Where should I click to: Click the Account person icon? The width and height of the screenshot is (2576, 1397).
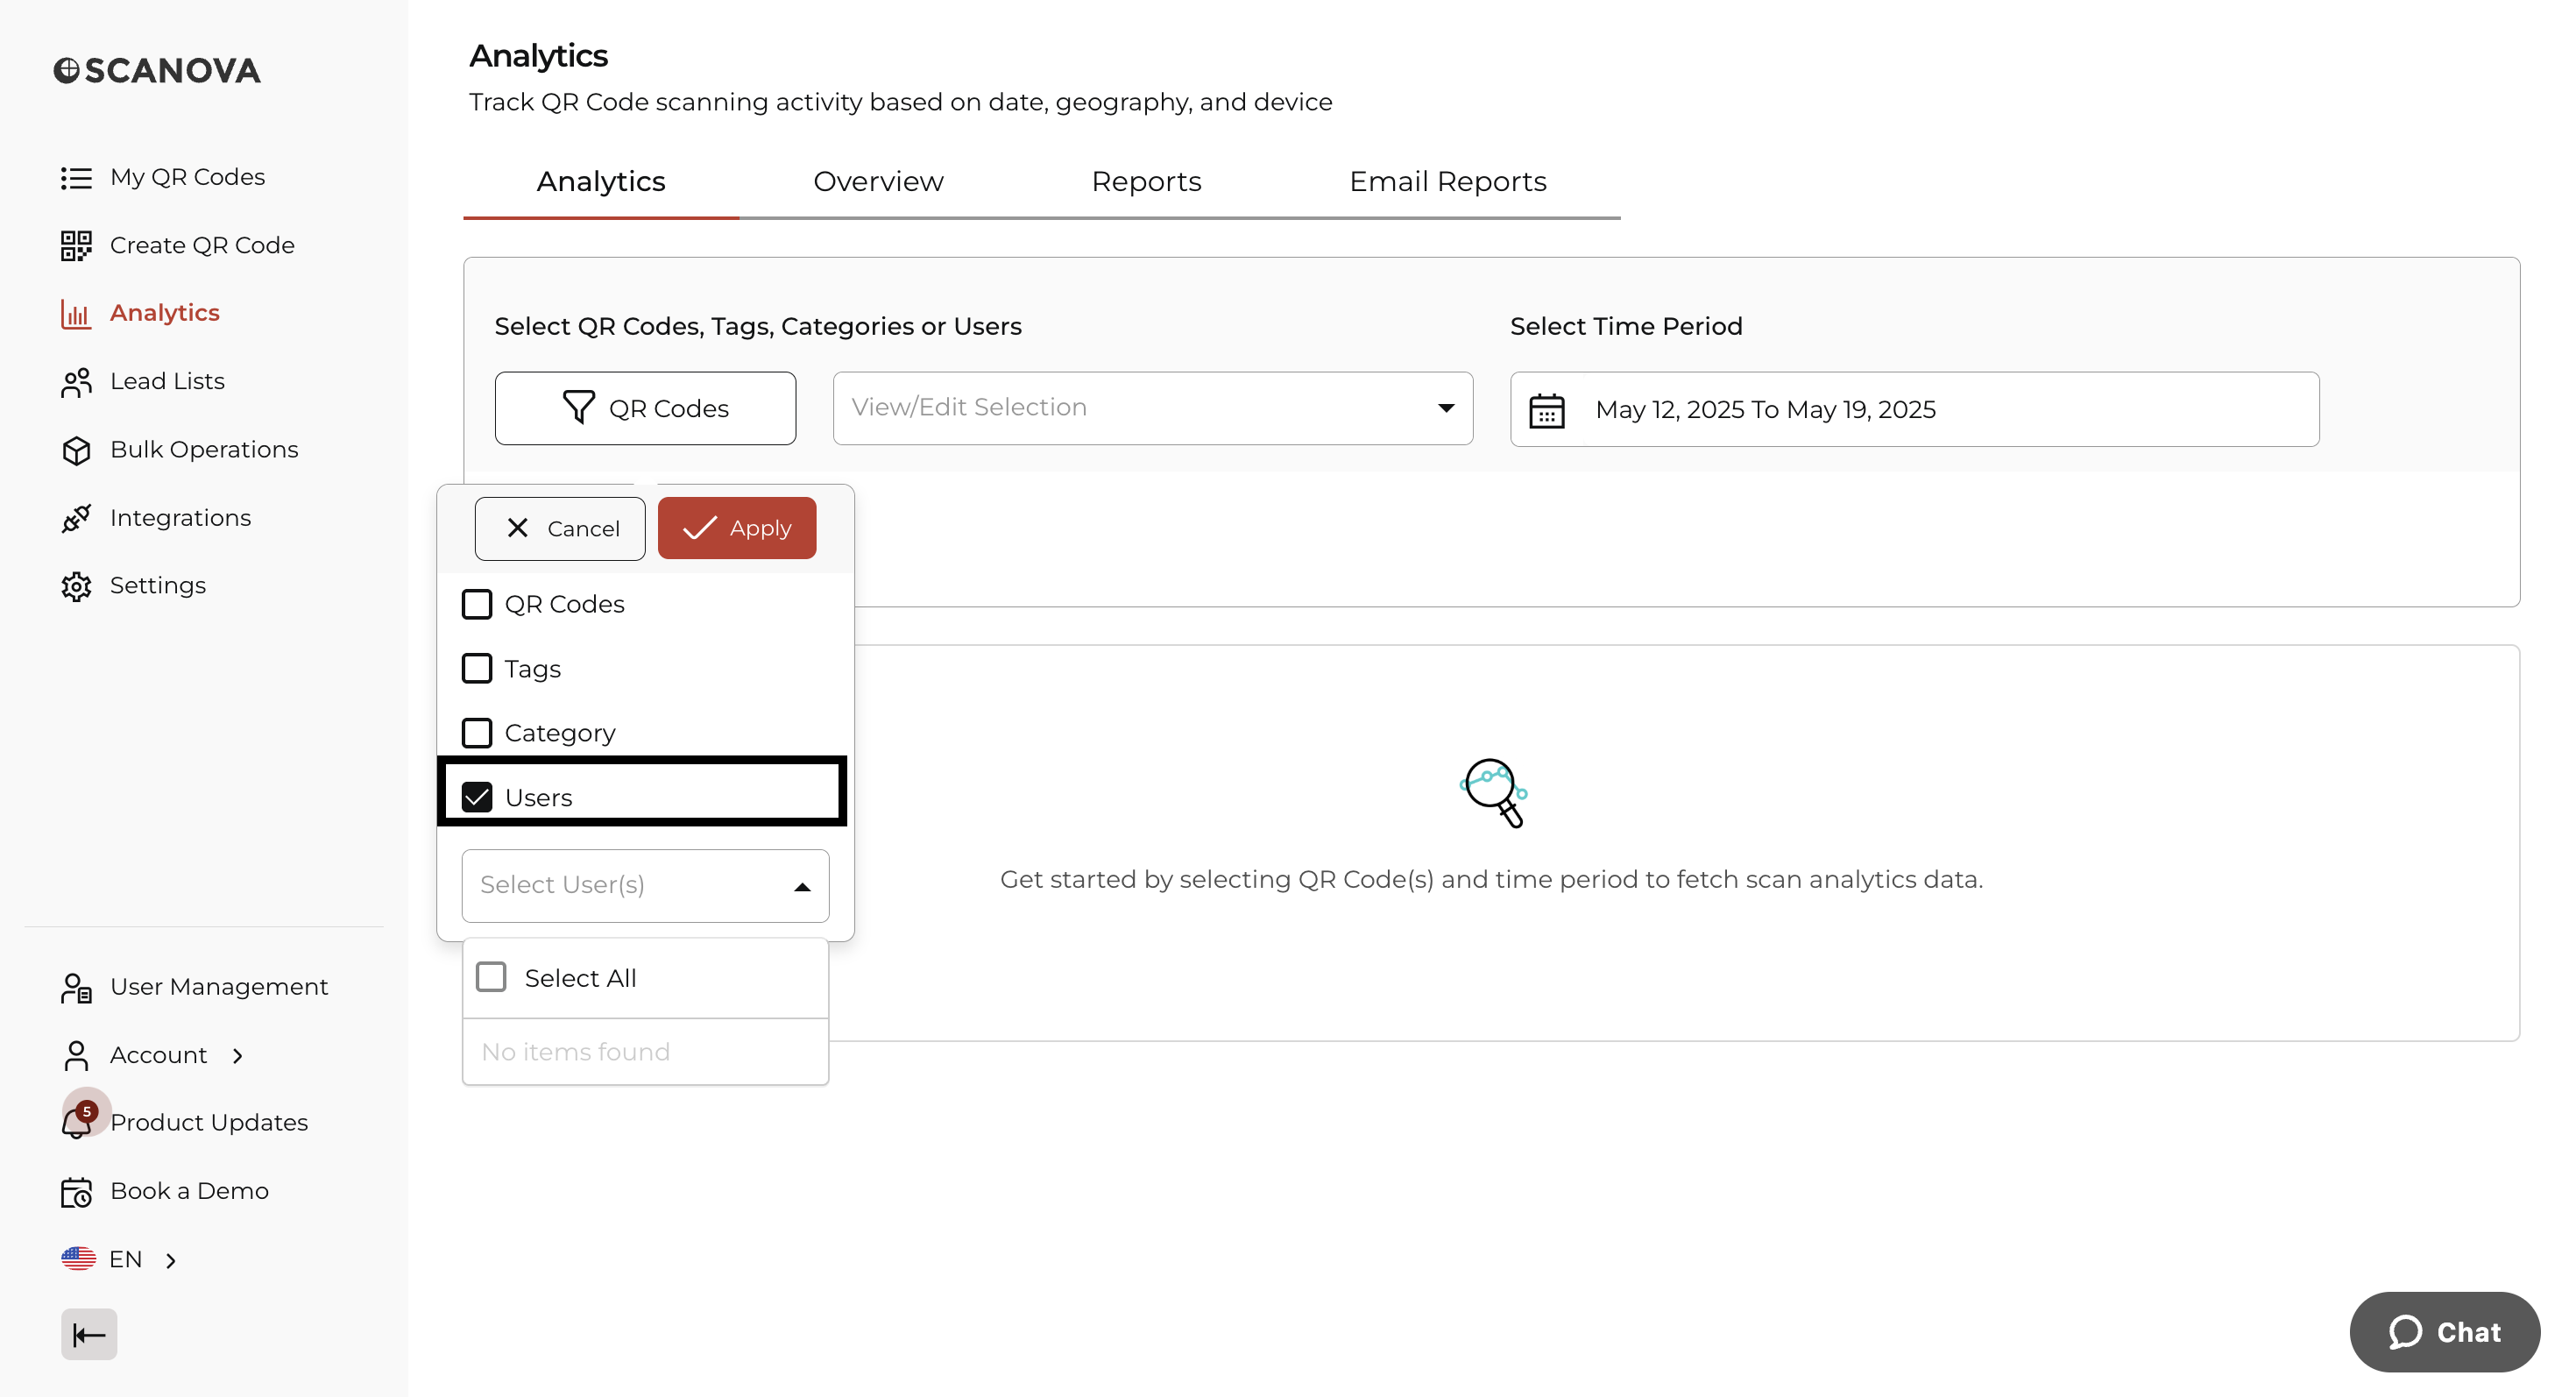tap(76, 1056)
